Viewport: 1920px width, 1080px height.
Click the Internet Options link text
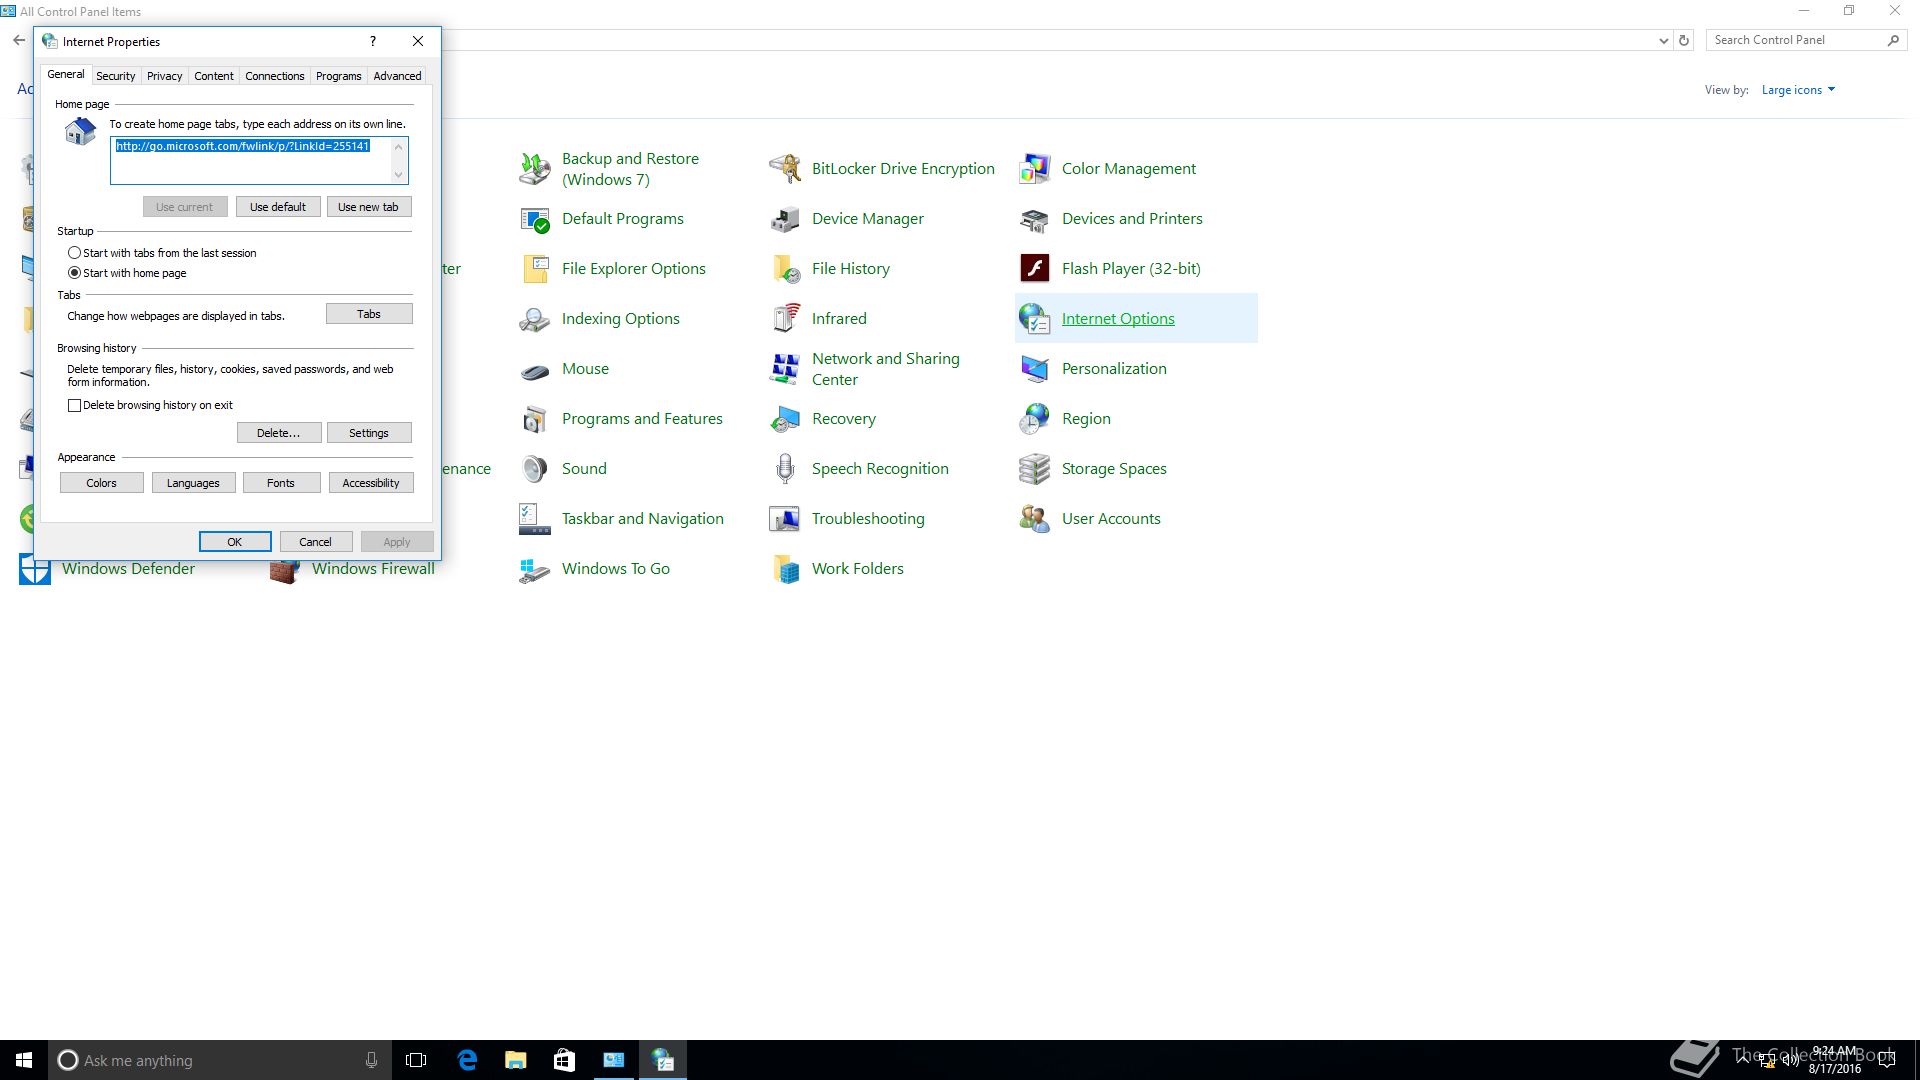click(x=1118, y=319)
